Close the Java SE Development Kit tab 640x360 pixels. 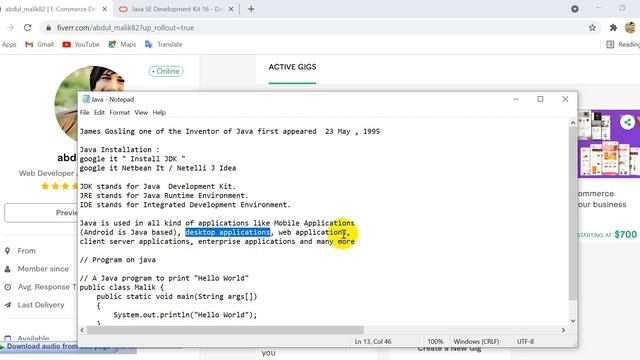click(231, 9)
